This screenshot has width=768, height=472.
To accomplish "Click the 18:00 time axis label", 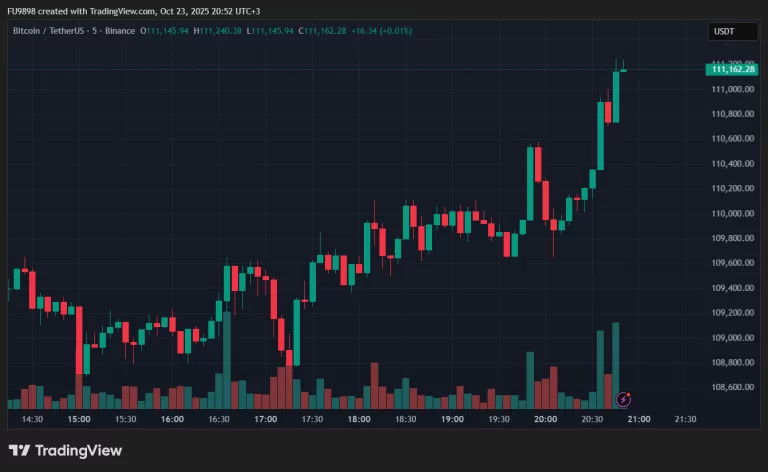I will point(358,420).
